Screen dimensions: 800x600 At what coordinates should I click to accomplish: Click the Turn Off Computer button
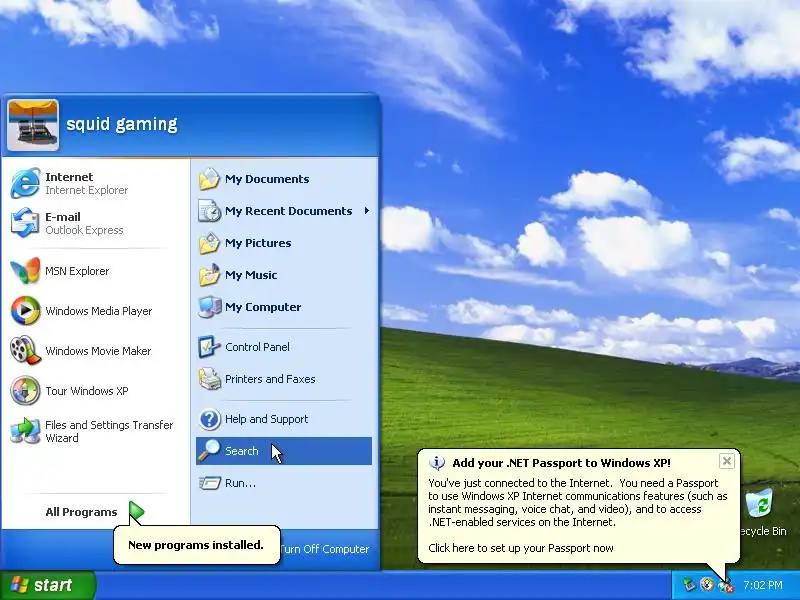[323, 549]
